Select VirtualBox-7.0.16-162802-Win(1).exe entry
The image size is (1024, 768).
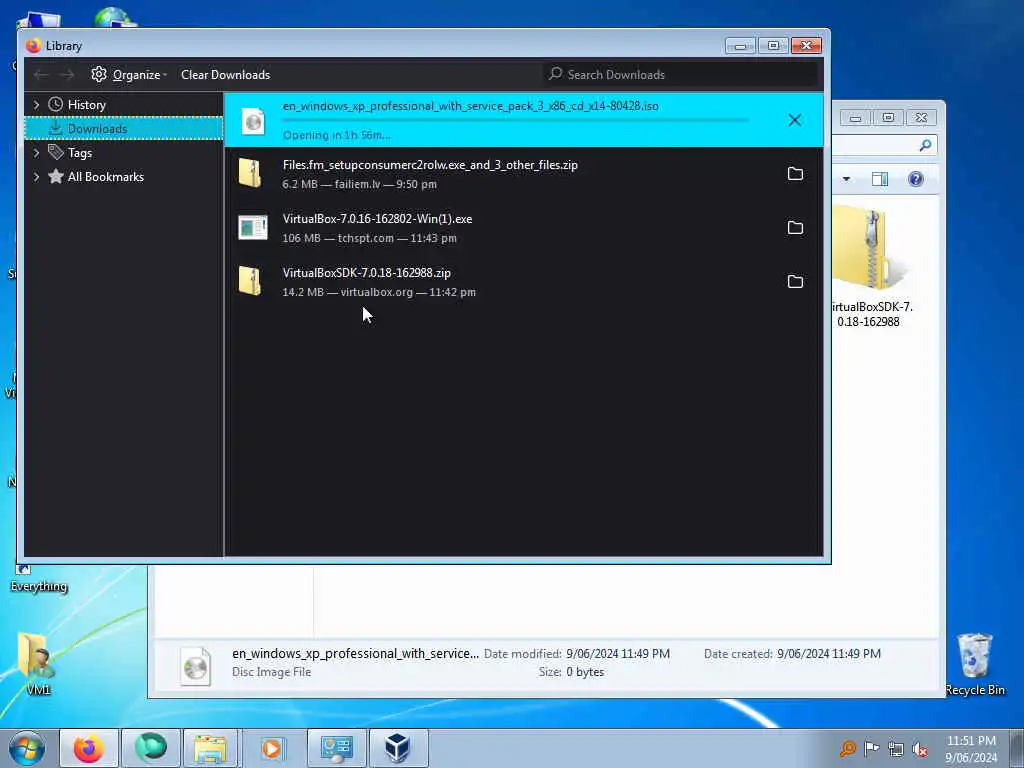point(524,227)
